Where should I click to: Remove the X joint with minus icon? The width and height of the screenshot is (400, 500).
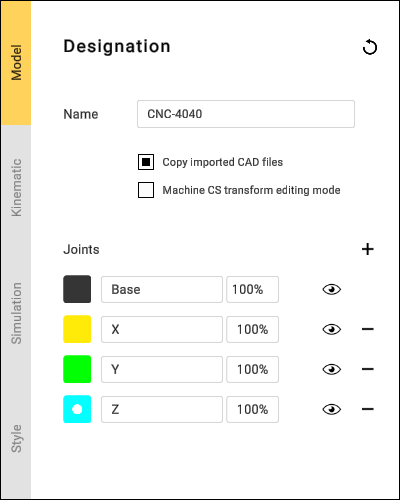pos(368,329)
